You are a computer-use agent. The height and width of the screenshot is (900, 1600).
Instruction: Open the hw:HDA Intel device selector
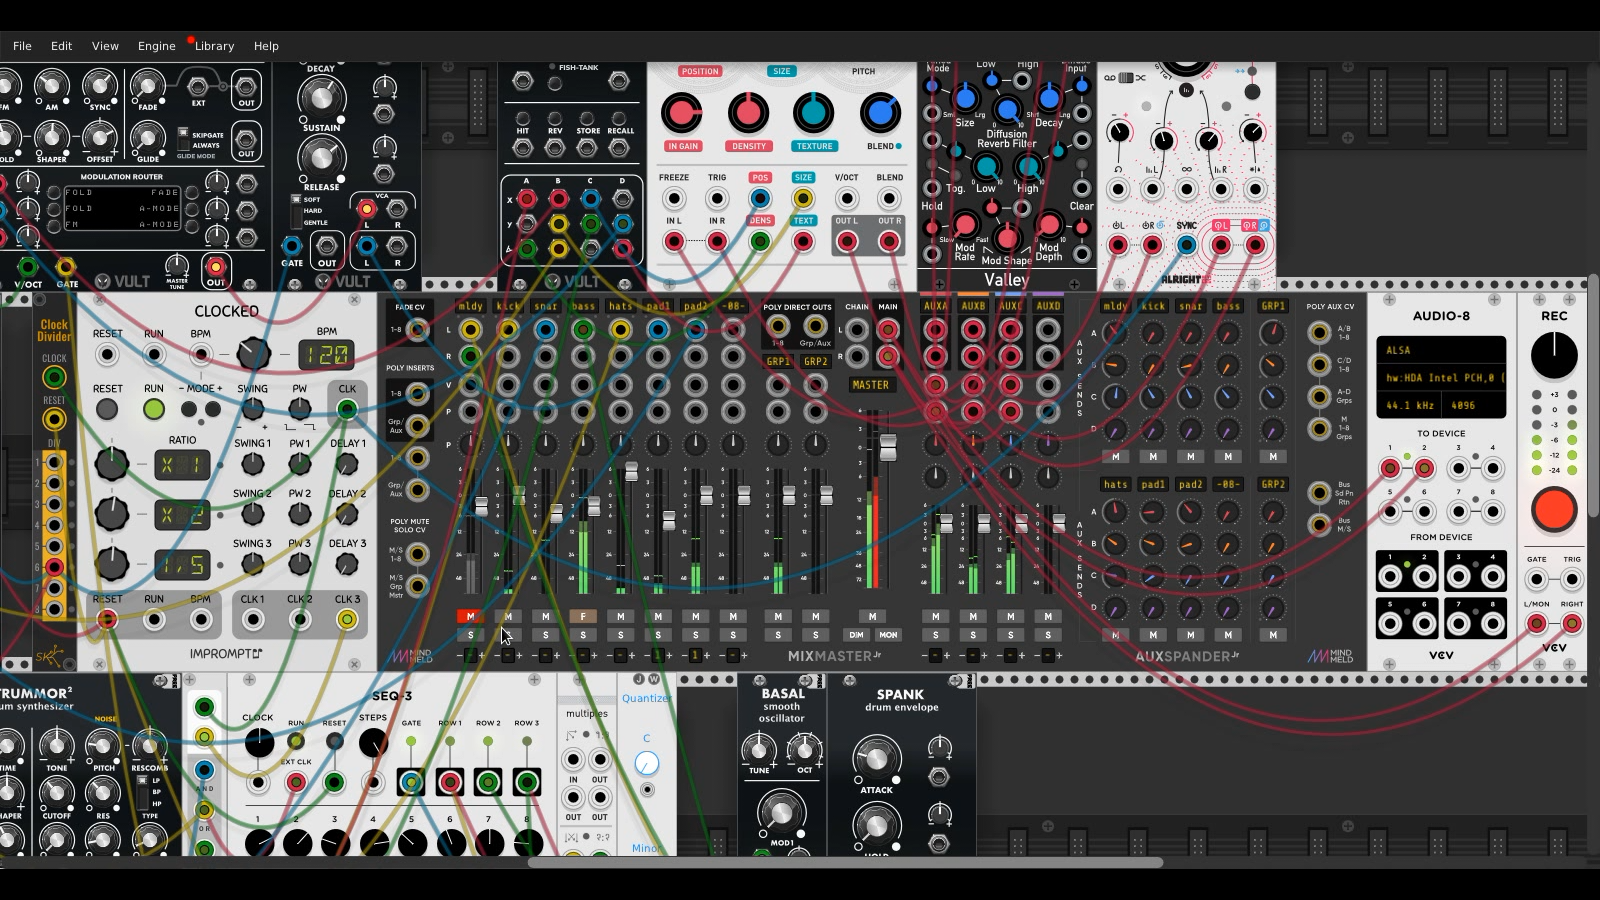click(x=1441, y=378)
